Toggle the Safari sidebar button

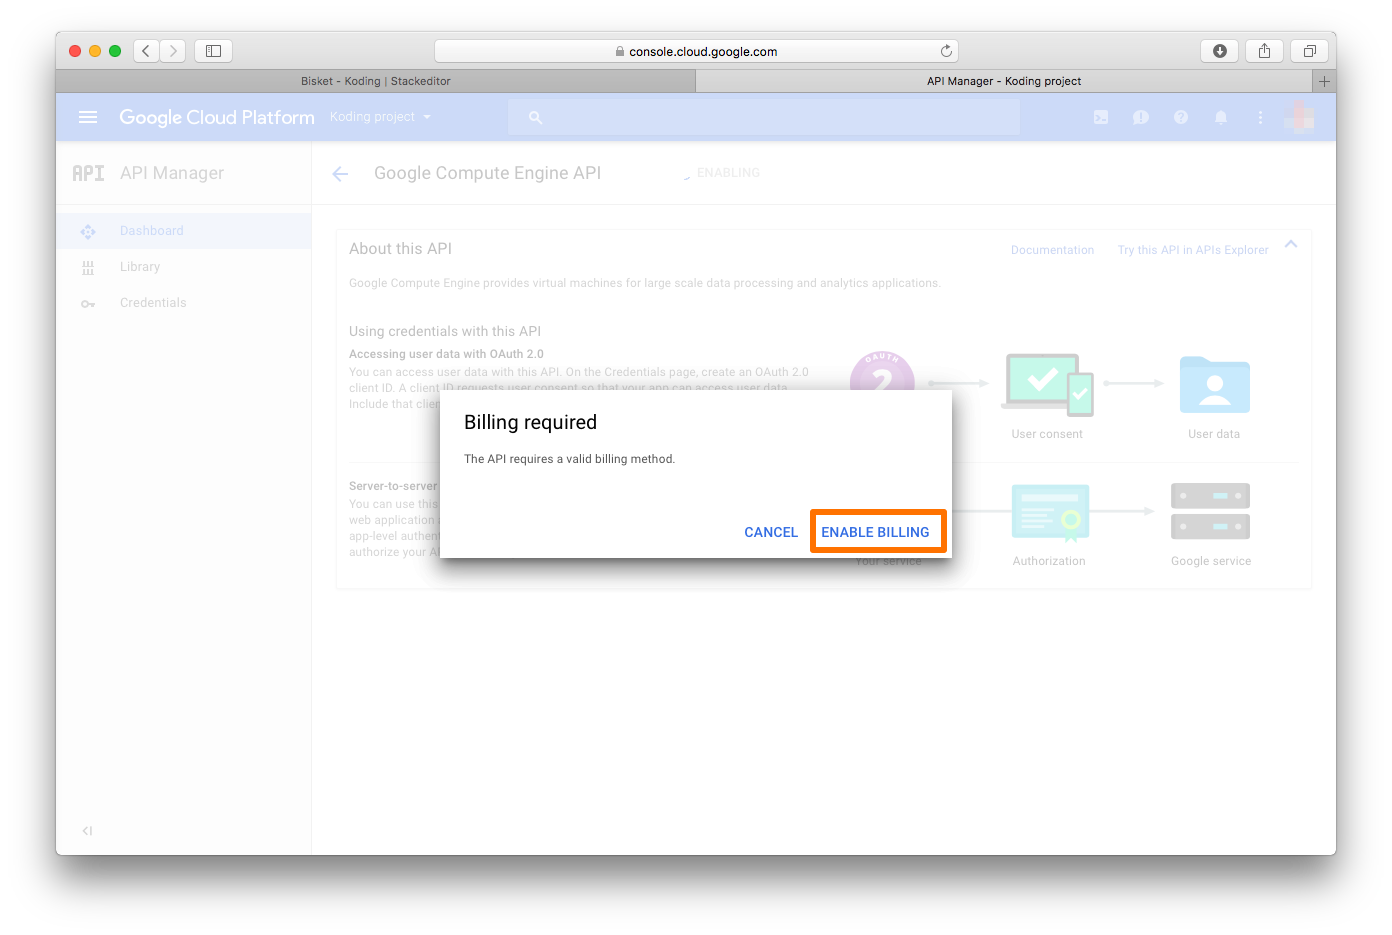[213, 51]
